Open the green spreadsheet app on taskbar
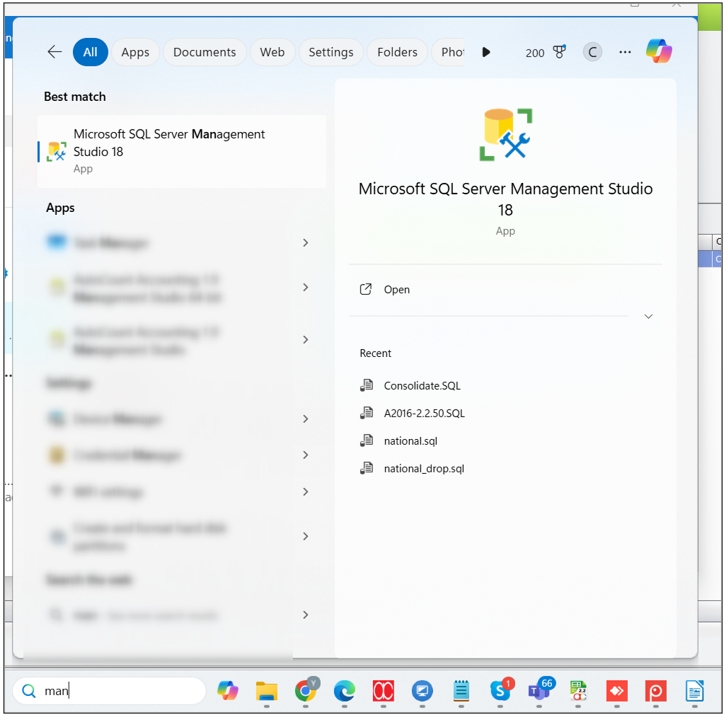The width and height of the screenshot is (726, 717). click(x=578, y=691)
